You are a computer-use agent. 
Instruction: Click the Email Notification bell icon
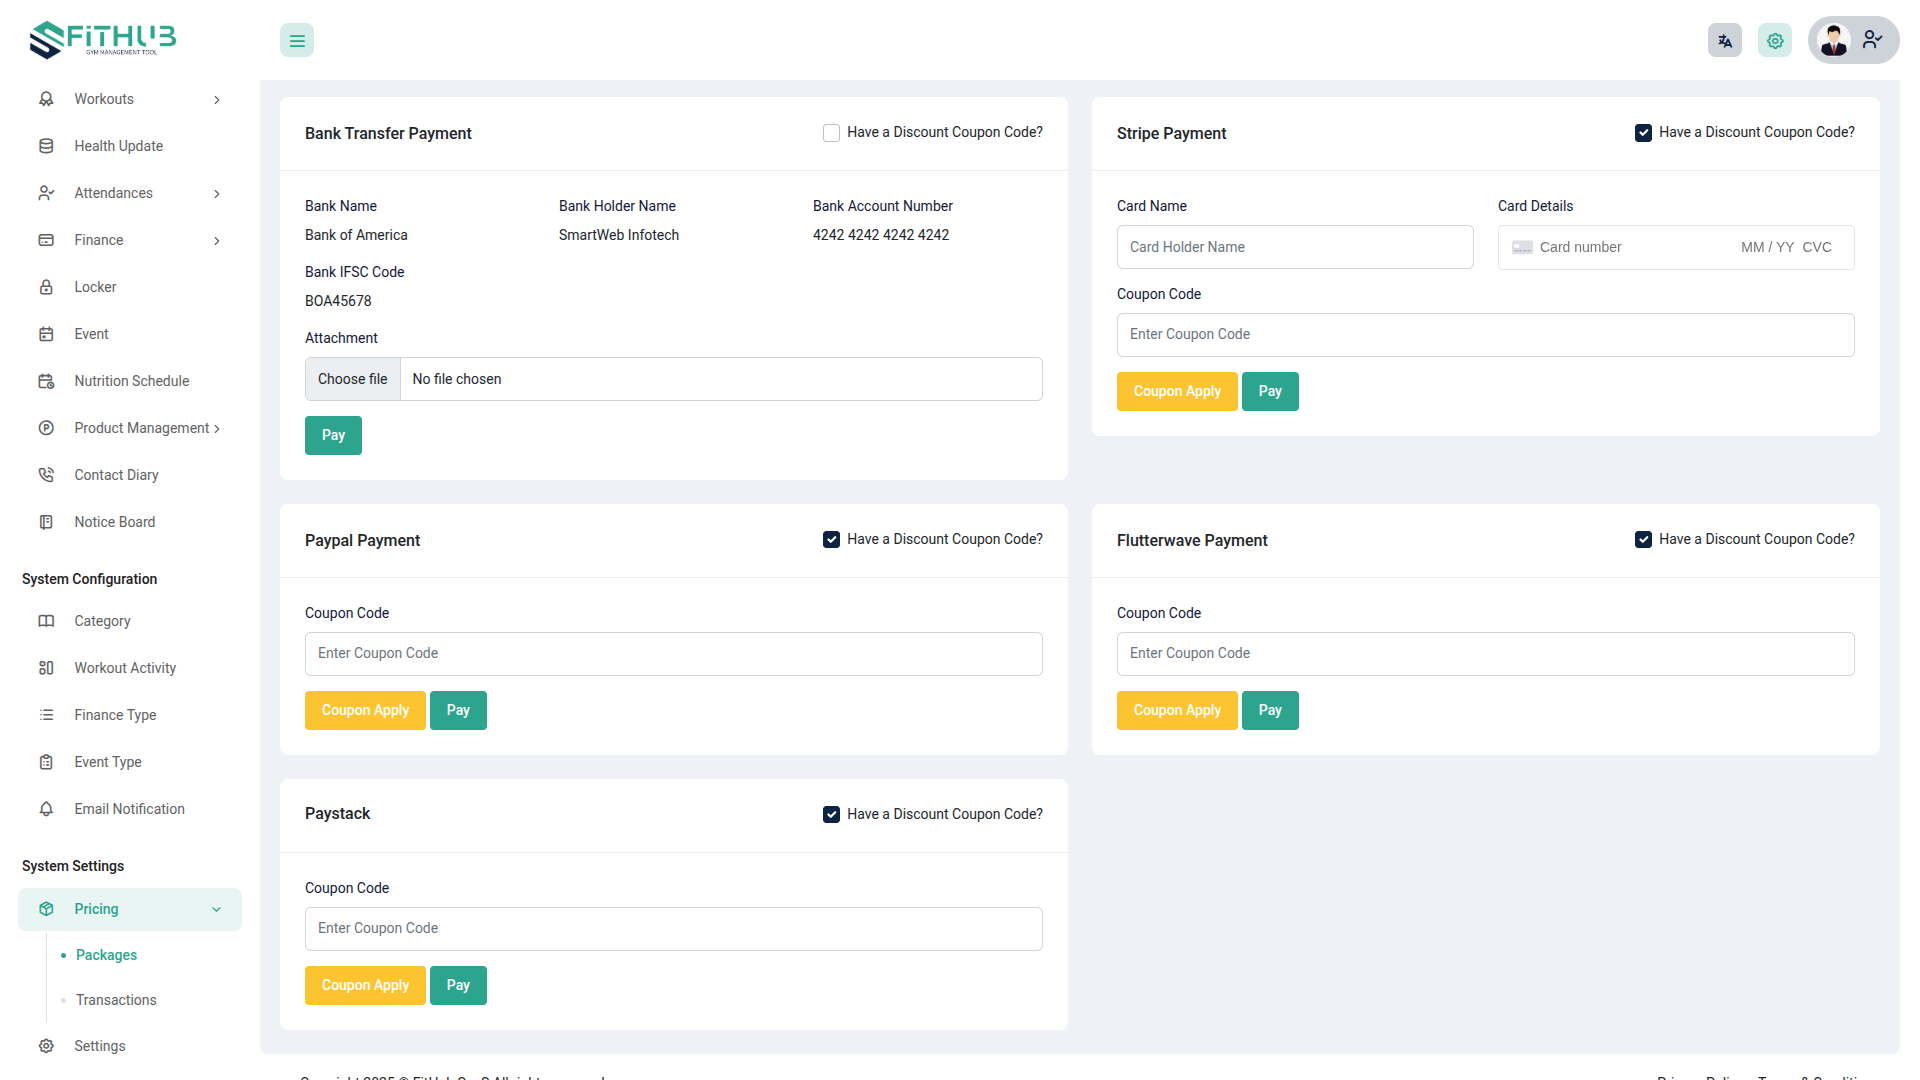tap(46, 809)
